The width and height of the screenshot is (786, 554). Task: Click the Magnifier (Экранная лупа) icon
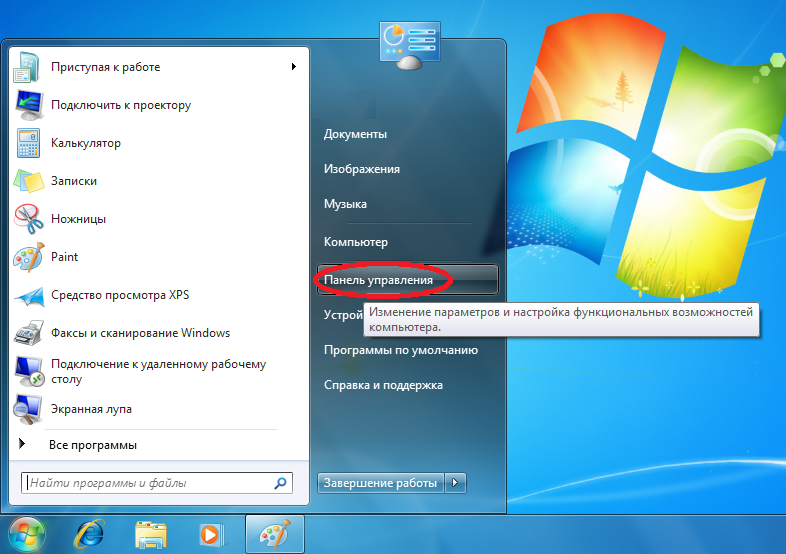tap(28, 409)
